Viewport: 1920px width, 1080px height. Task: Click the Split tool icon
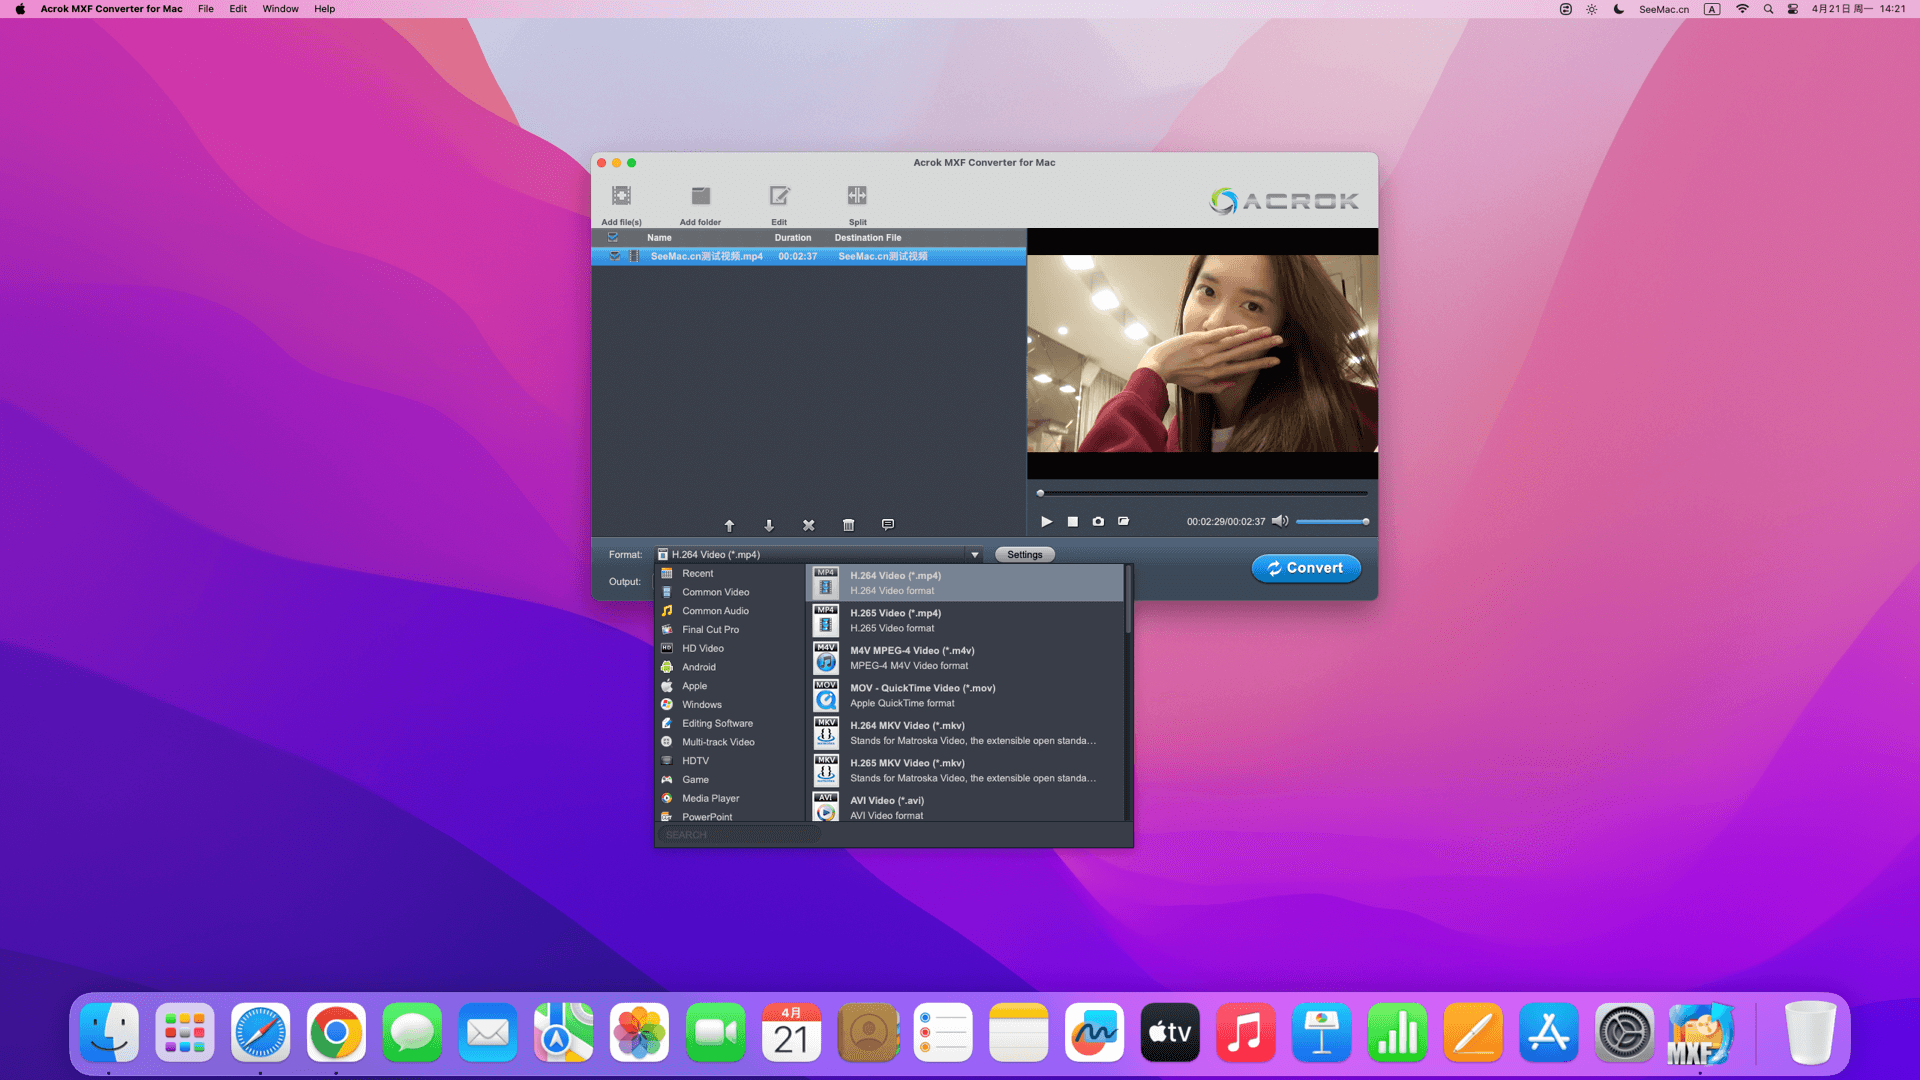point(857,196)
